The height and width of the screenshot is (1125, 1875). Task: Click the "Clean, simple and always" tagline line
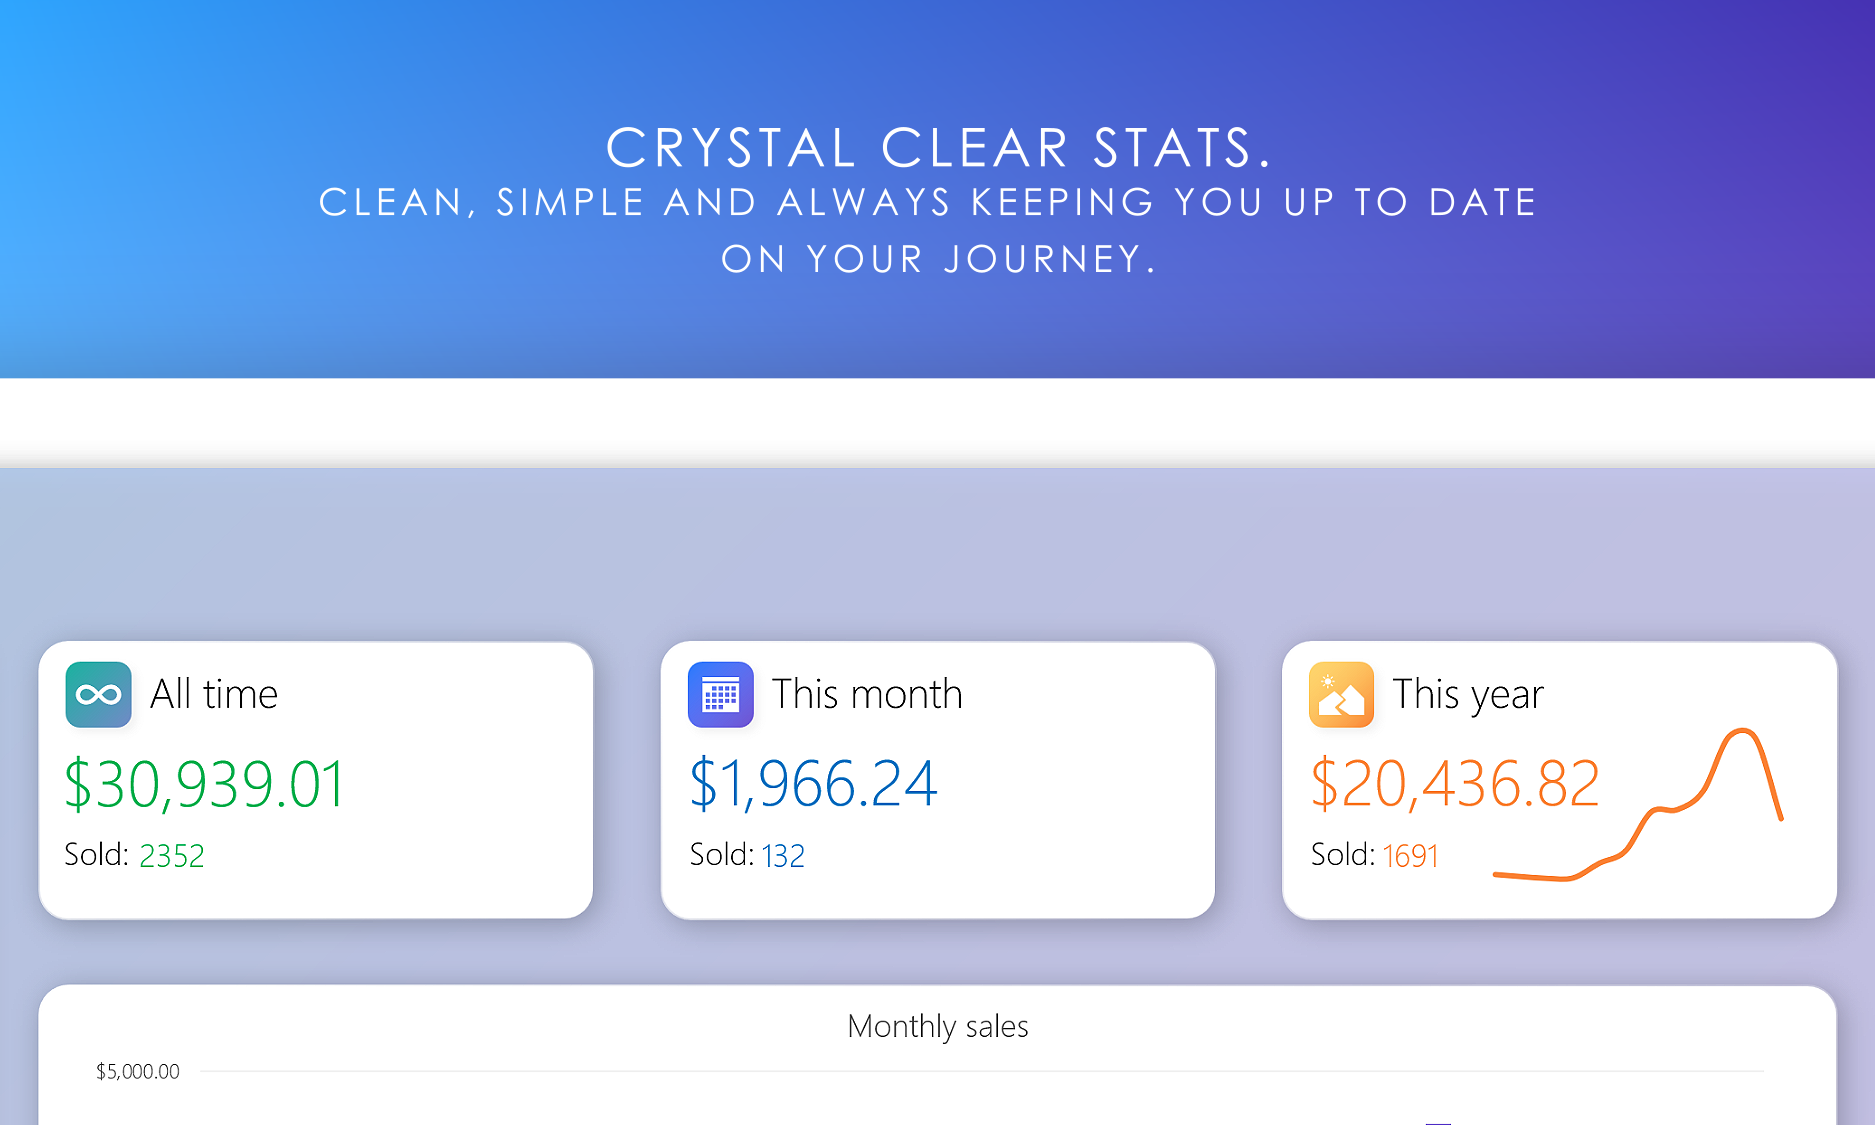click(x=928, y=203)
